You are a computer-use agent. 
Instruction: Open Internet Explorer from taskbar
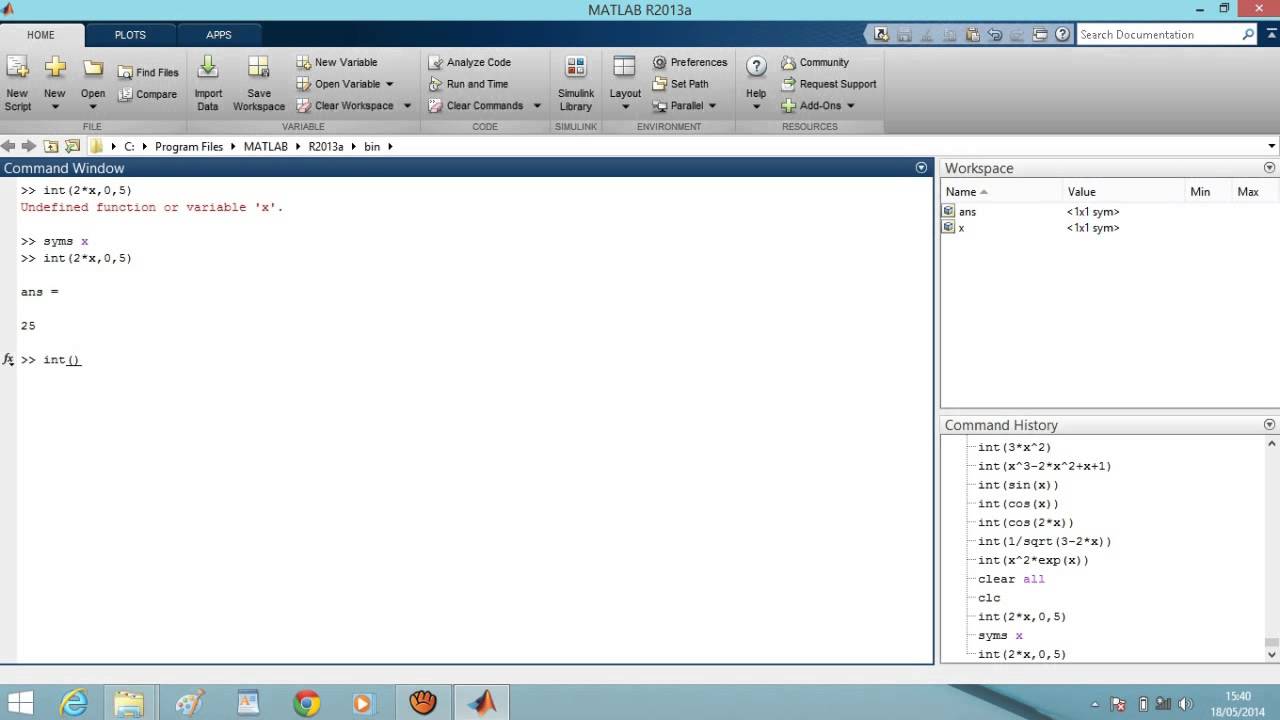(x=74, y=703)
